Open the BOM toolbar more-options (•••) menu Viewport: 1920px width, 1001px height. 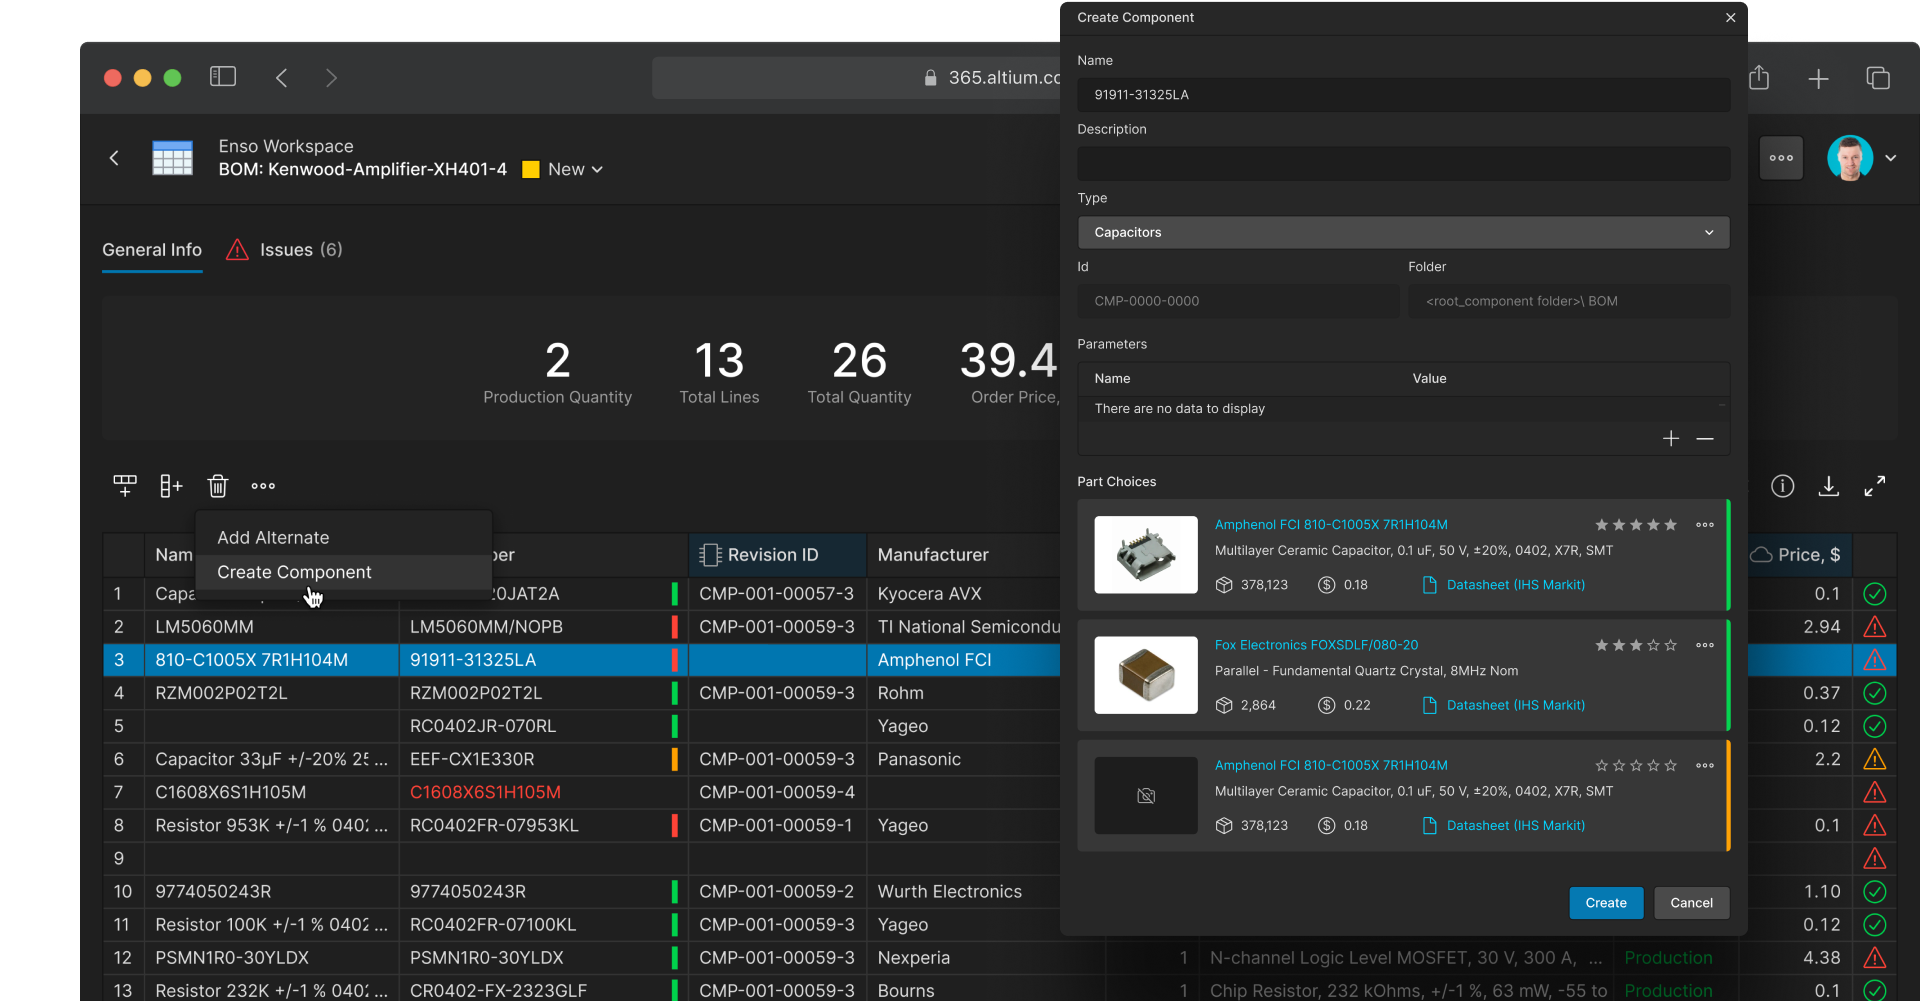(263, 486)
